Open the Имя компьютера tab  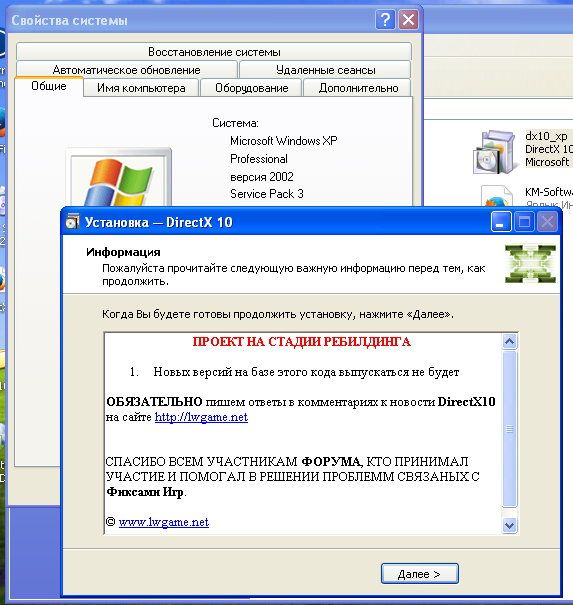[141, 88]
